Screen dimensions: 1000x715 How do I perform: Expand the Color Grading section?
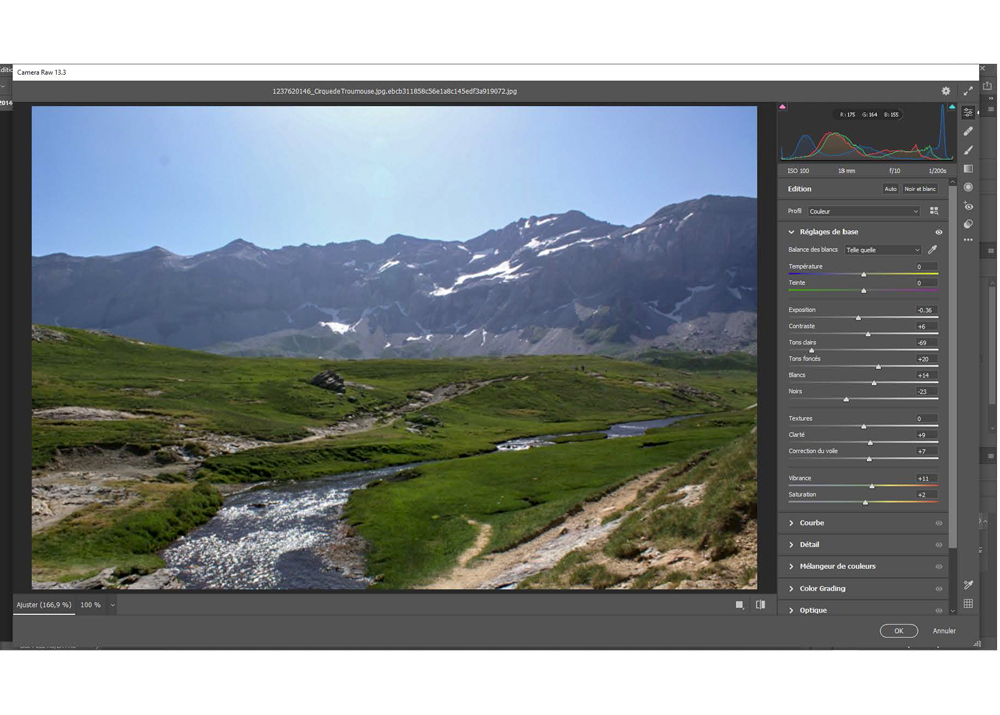[x=822, y=588]
